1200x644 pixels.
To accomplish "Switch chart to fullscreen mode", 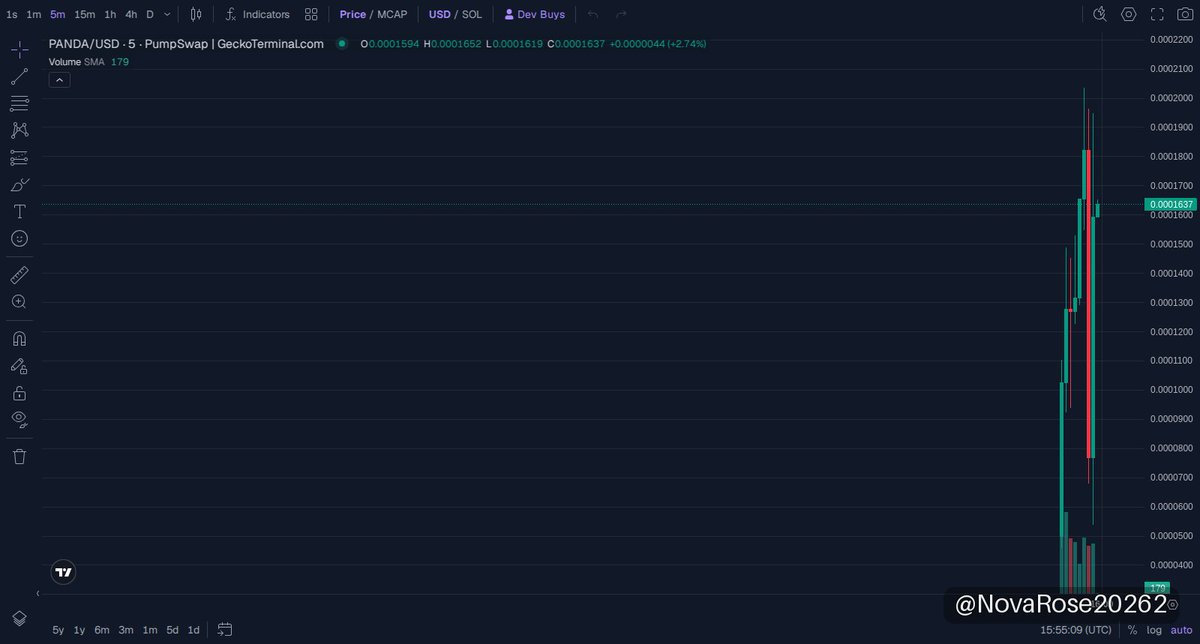I will point(1157,14).
